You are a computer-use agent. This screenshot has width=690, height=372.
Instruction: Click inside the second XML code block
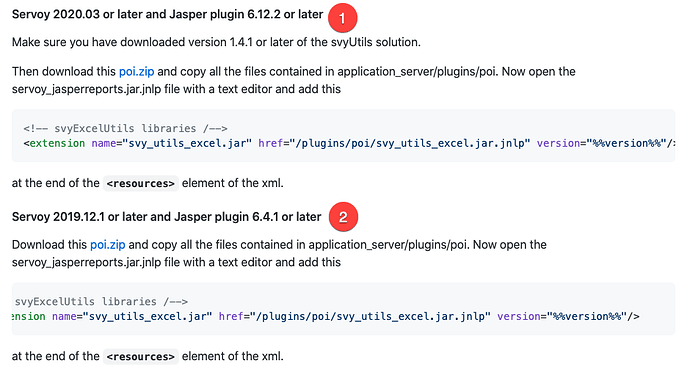click(343, 309)
